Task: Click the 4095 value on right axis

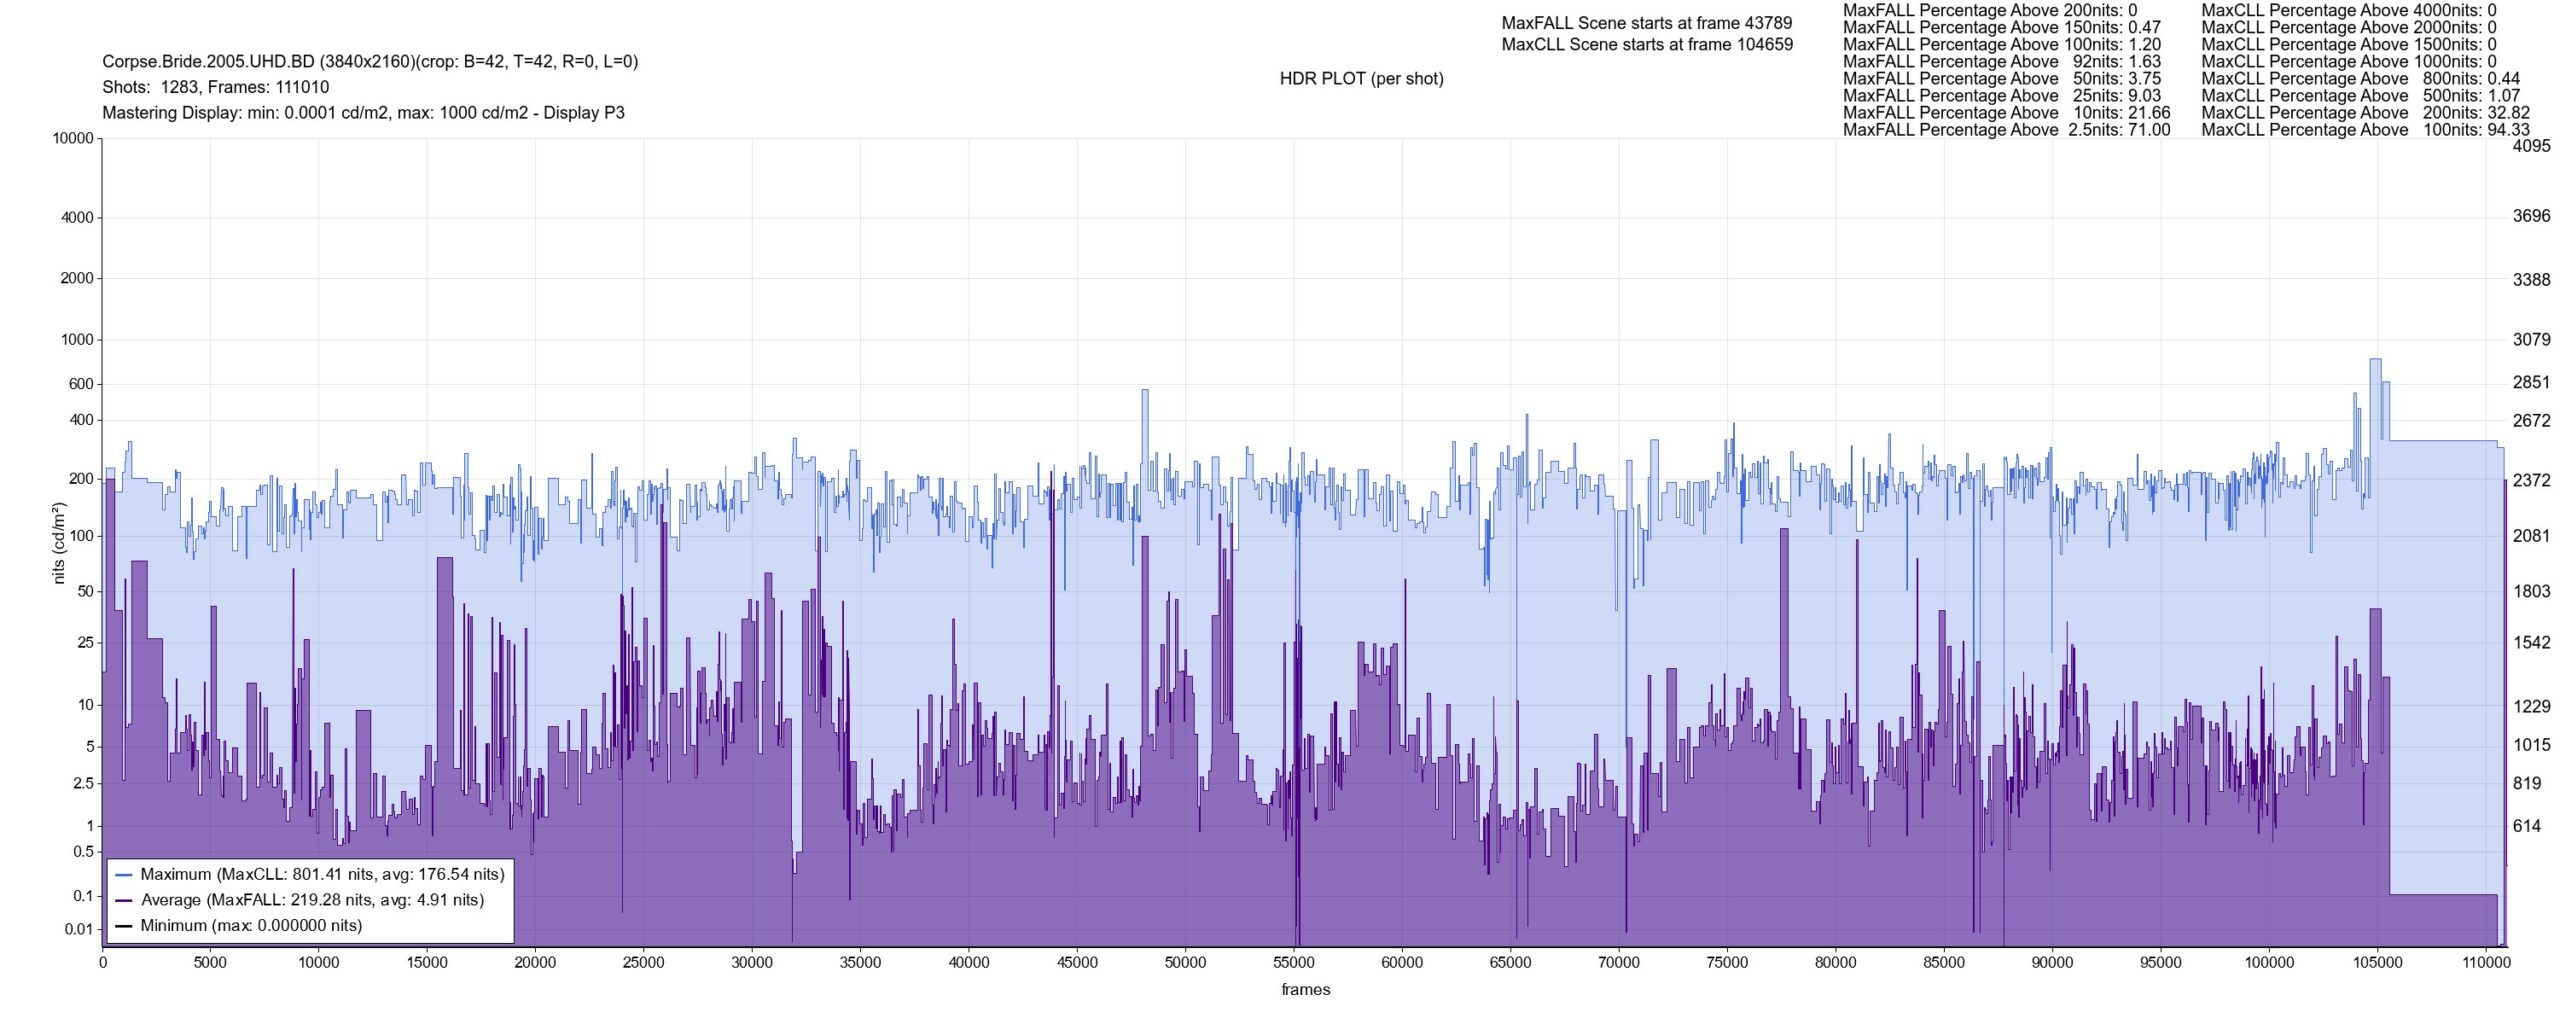Action: (2531, 146)
